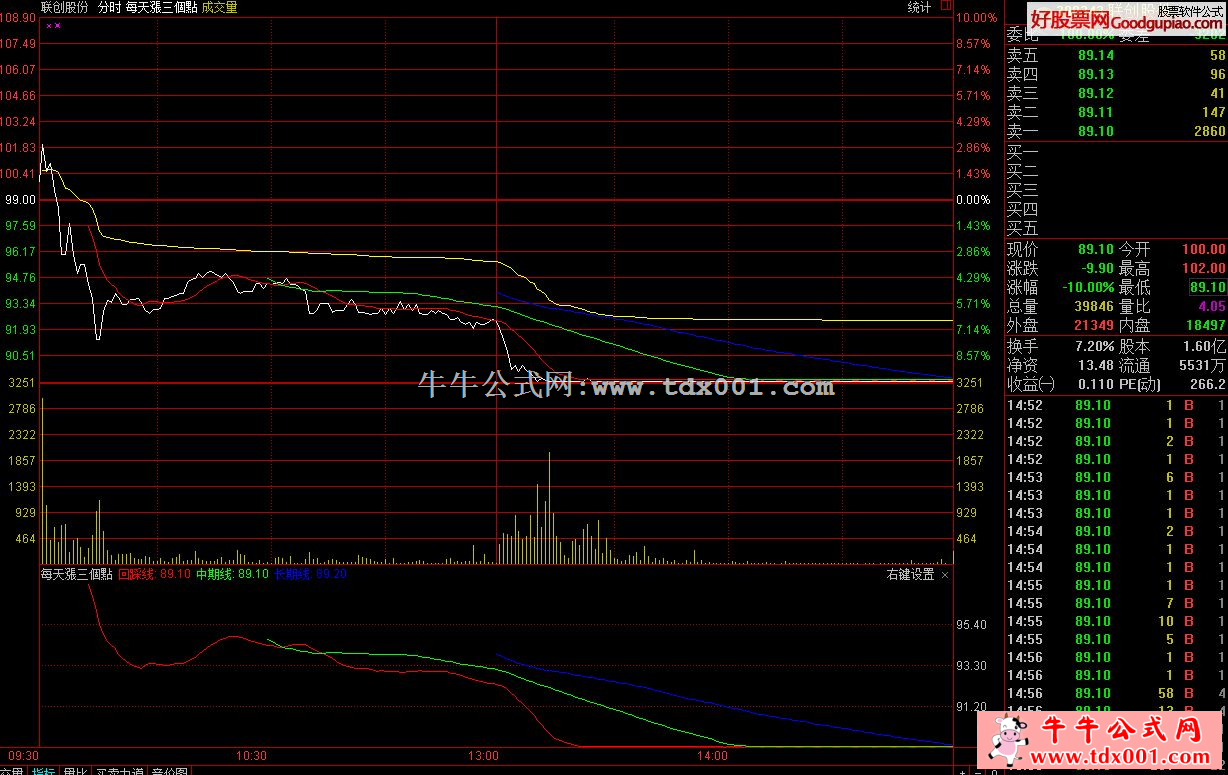Click the 联创股份 stock name label
The height and width of the screenshot is (775, 1228).
(x=65, y=7)
